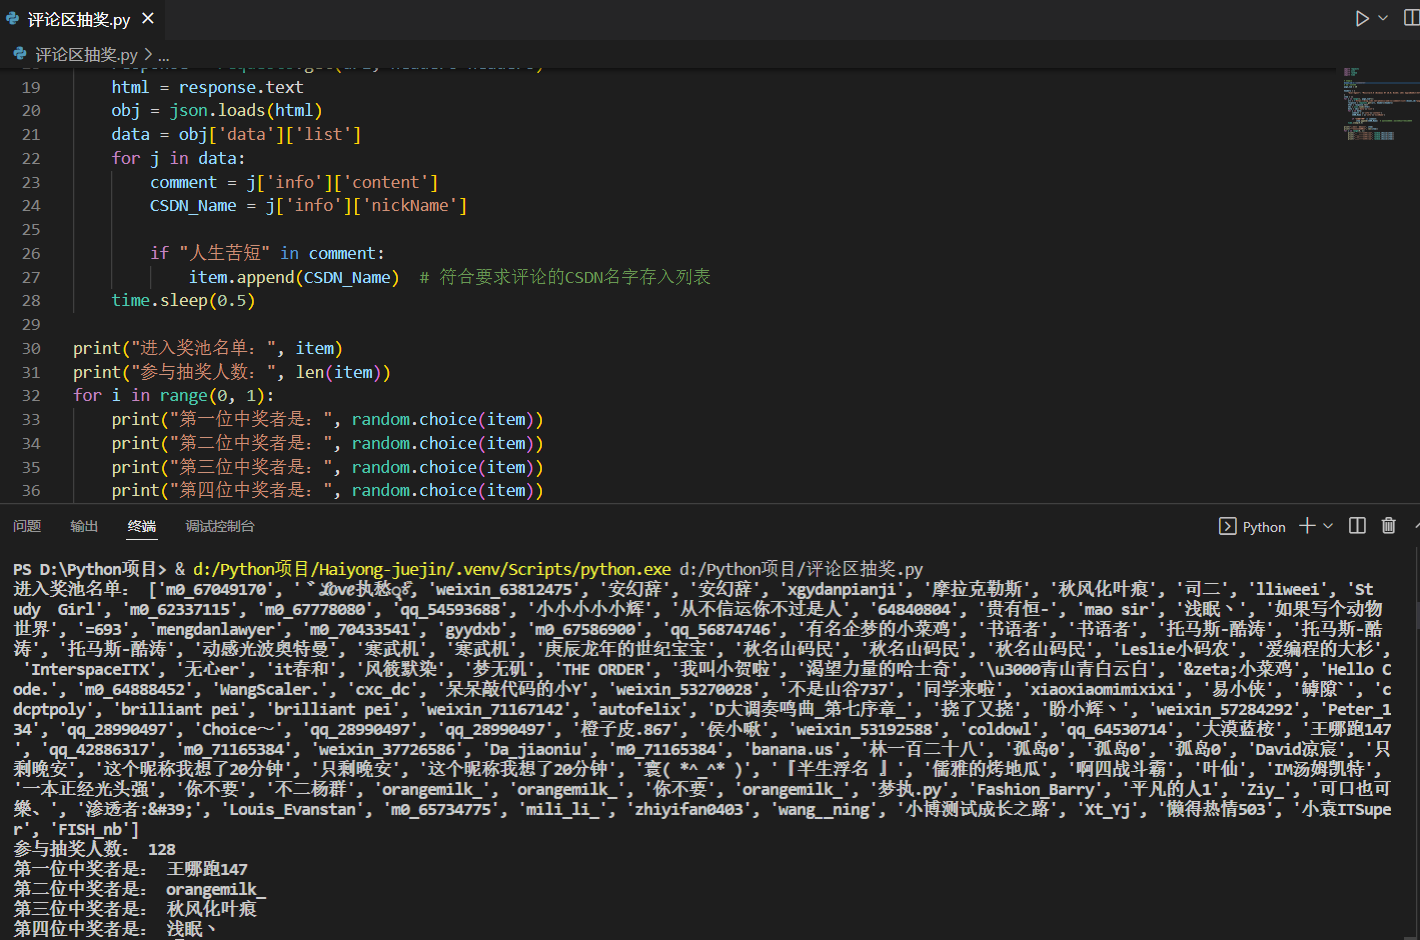Click the 评论区抽奖.py breadcrumb item
The height and width of the screenshot is (940, 1420).
tap(86, 55)
